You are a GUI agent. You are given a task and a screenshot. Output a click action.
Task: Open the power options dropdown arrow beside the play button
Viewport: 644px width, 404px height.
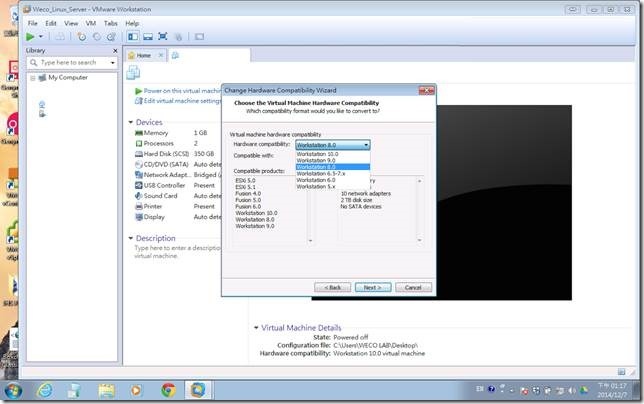point(41,37)
